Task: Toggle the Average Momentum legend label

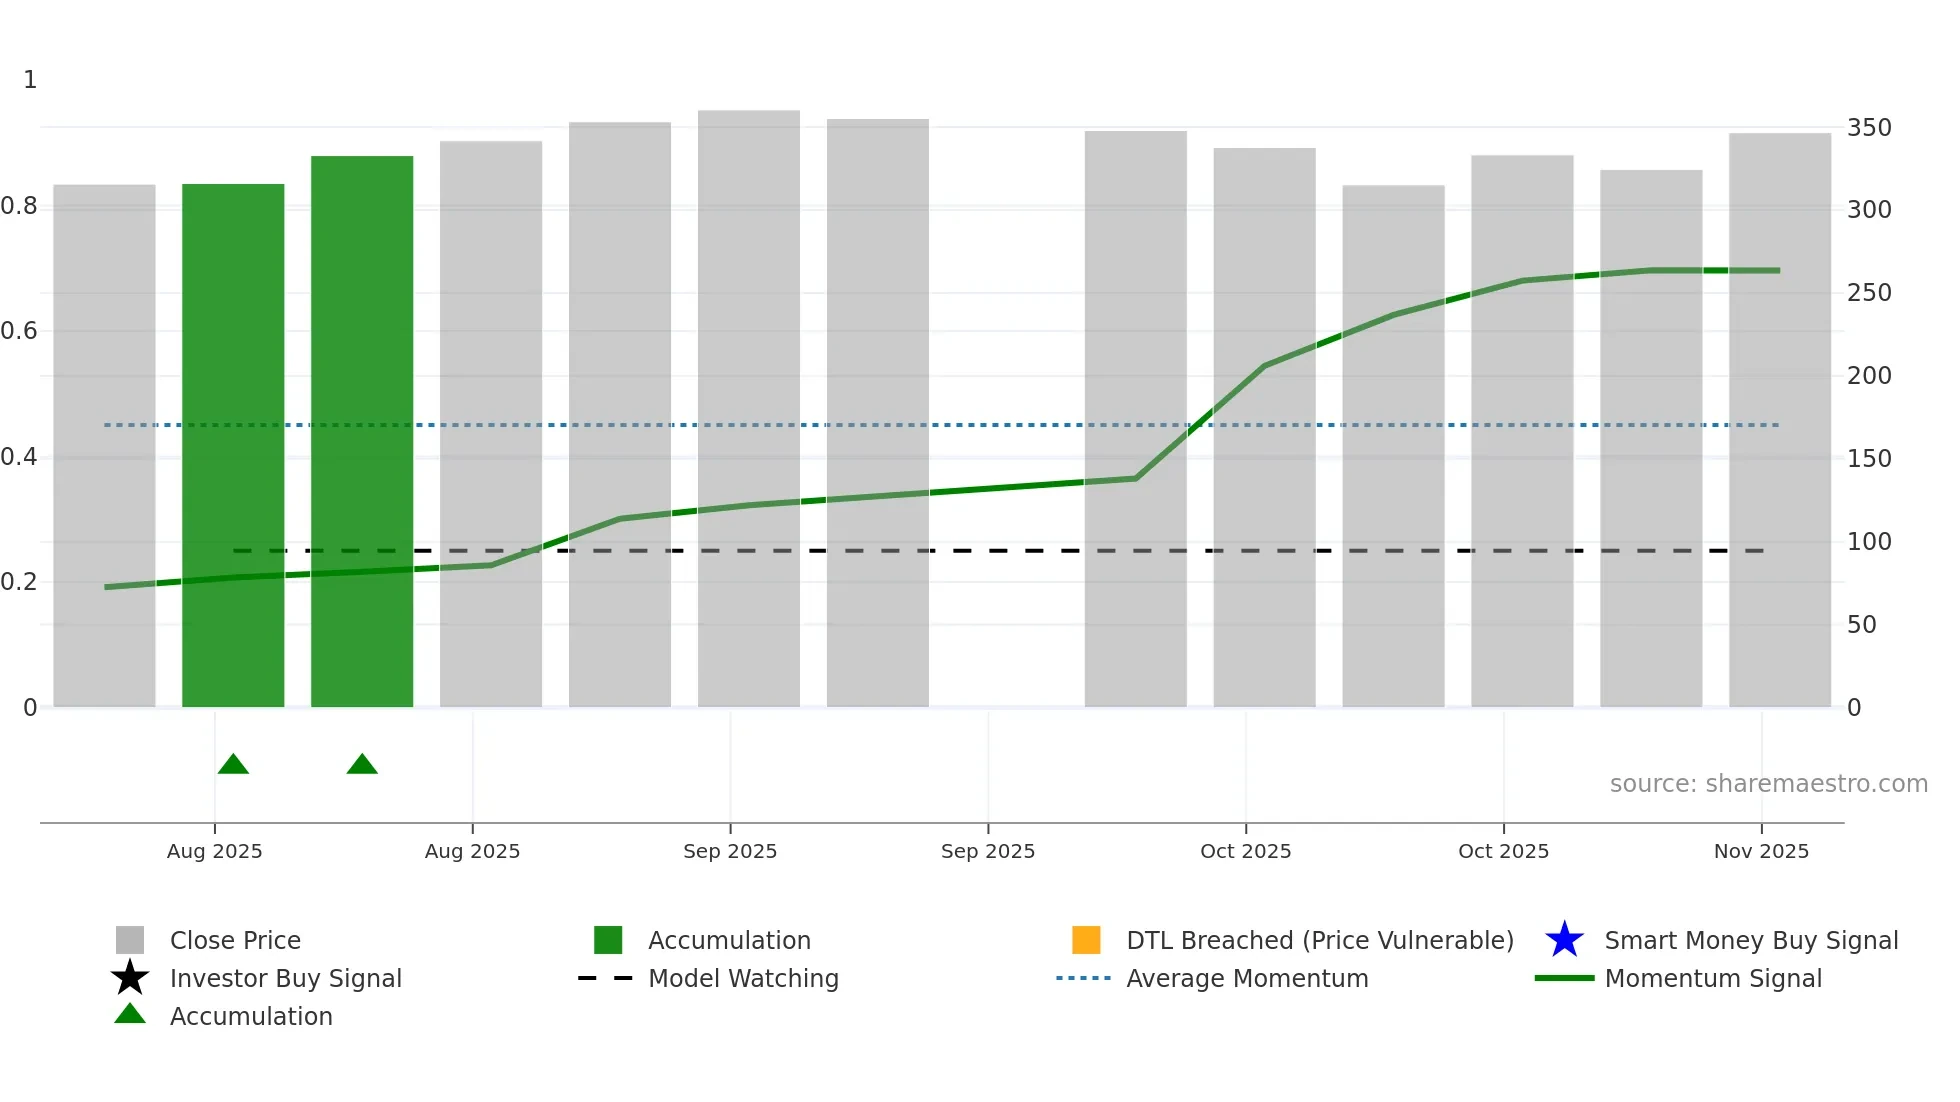Action: point(1247,978)
